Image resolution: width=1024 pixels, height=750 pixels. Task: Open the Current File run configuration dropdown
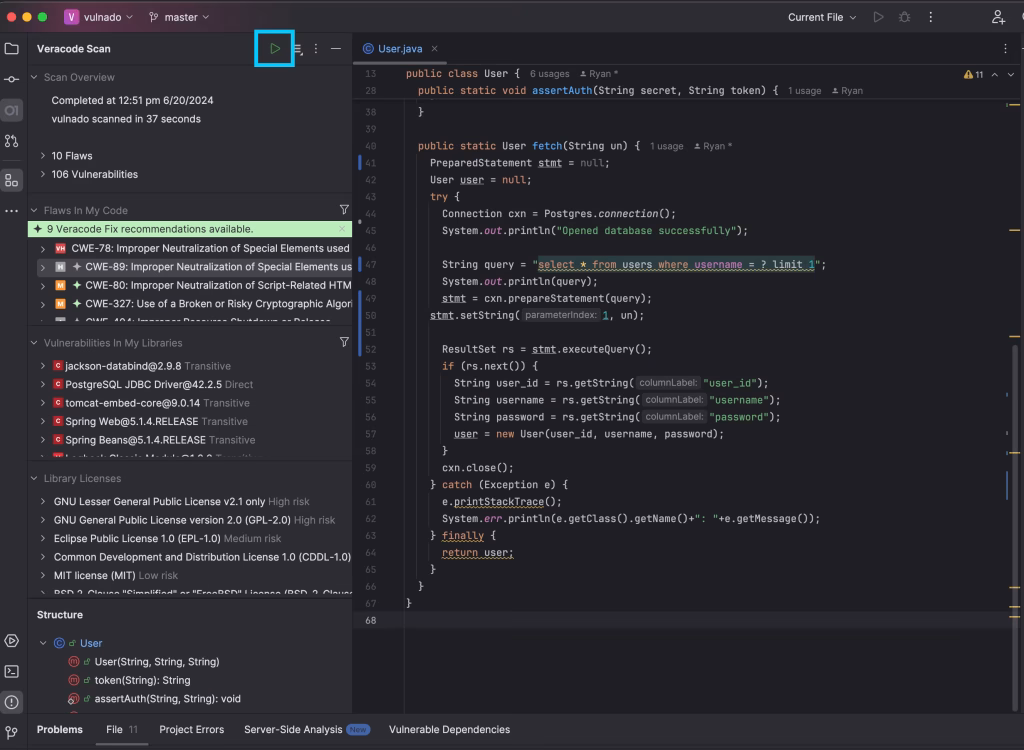click(x=822, y=17)
